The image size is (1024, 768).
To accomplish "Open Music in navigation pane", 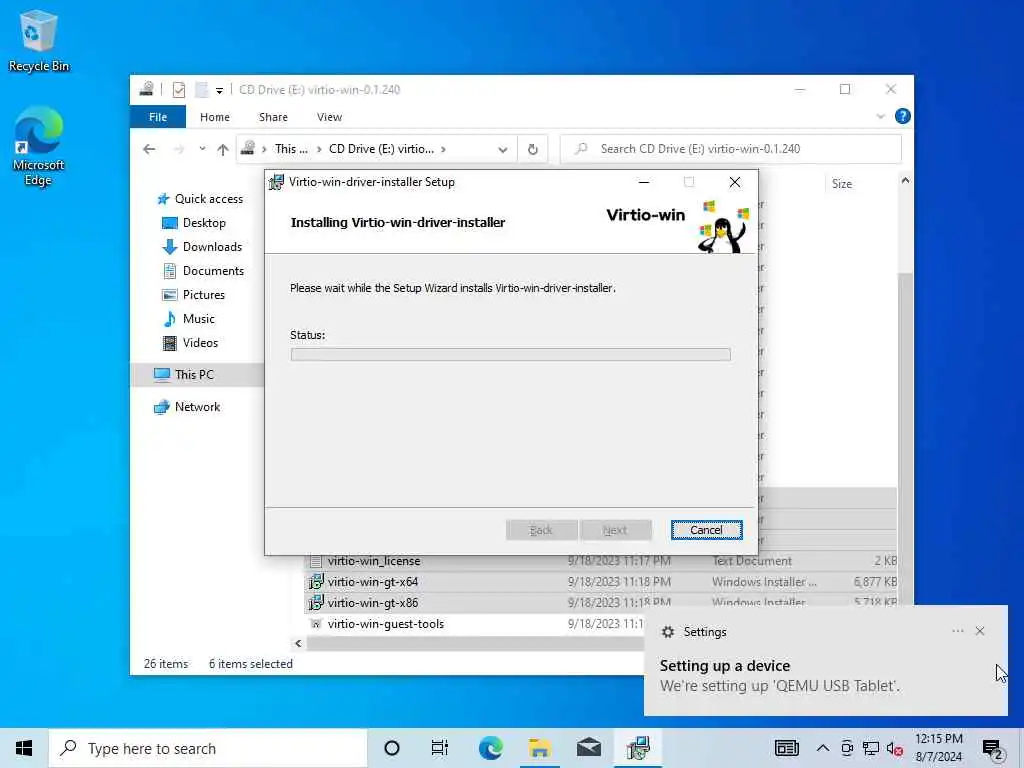I will pyautogui.click(x=188, y=319).
